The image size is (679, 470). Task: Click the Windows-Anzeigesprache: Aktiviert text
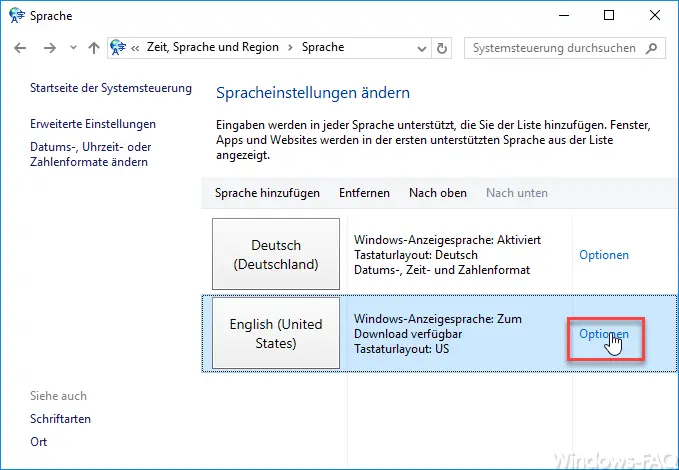click(447, 240)
